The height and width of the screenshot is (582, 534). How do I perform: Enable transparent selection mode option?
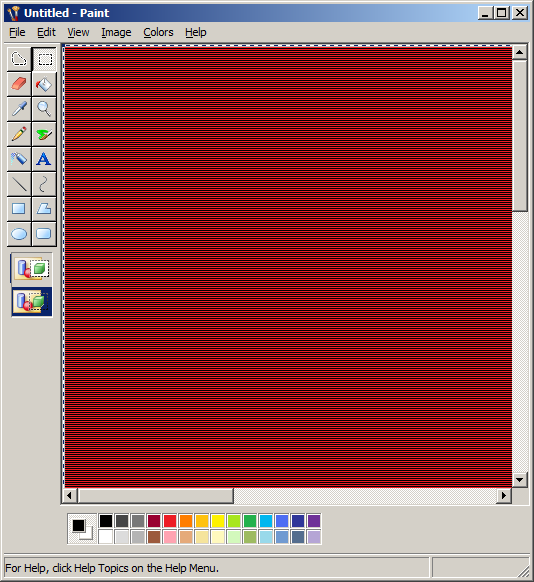point(32,301)
